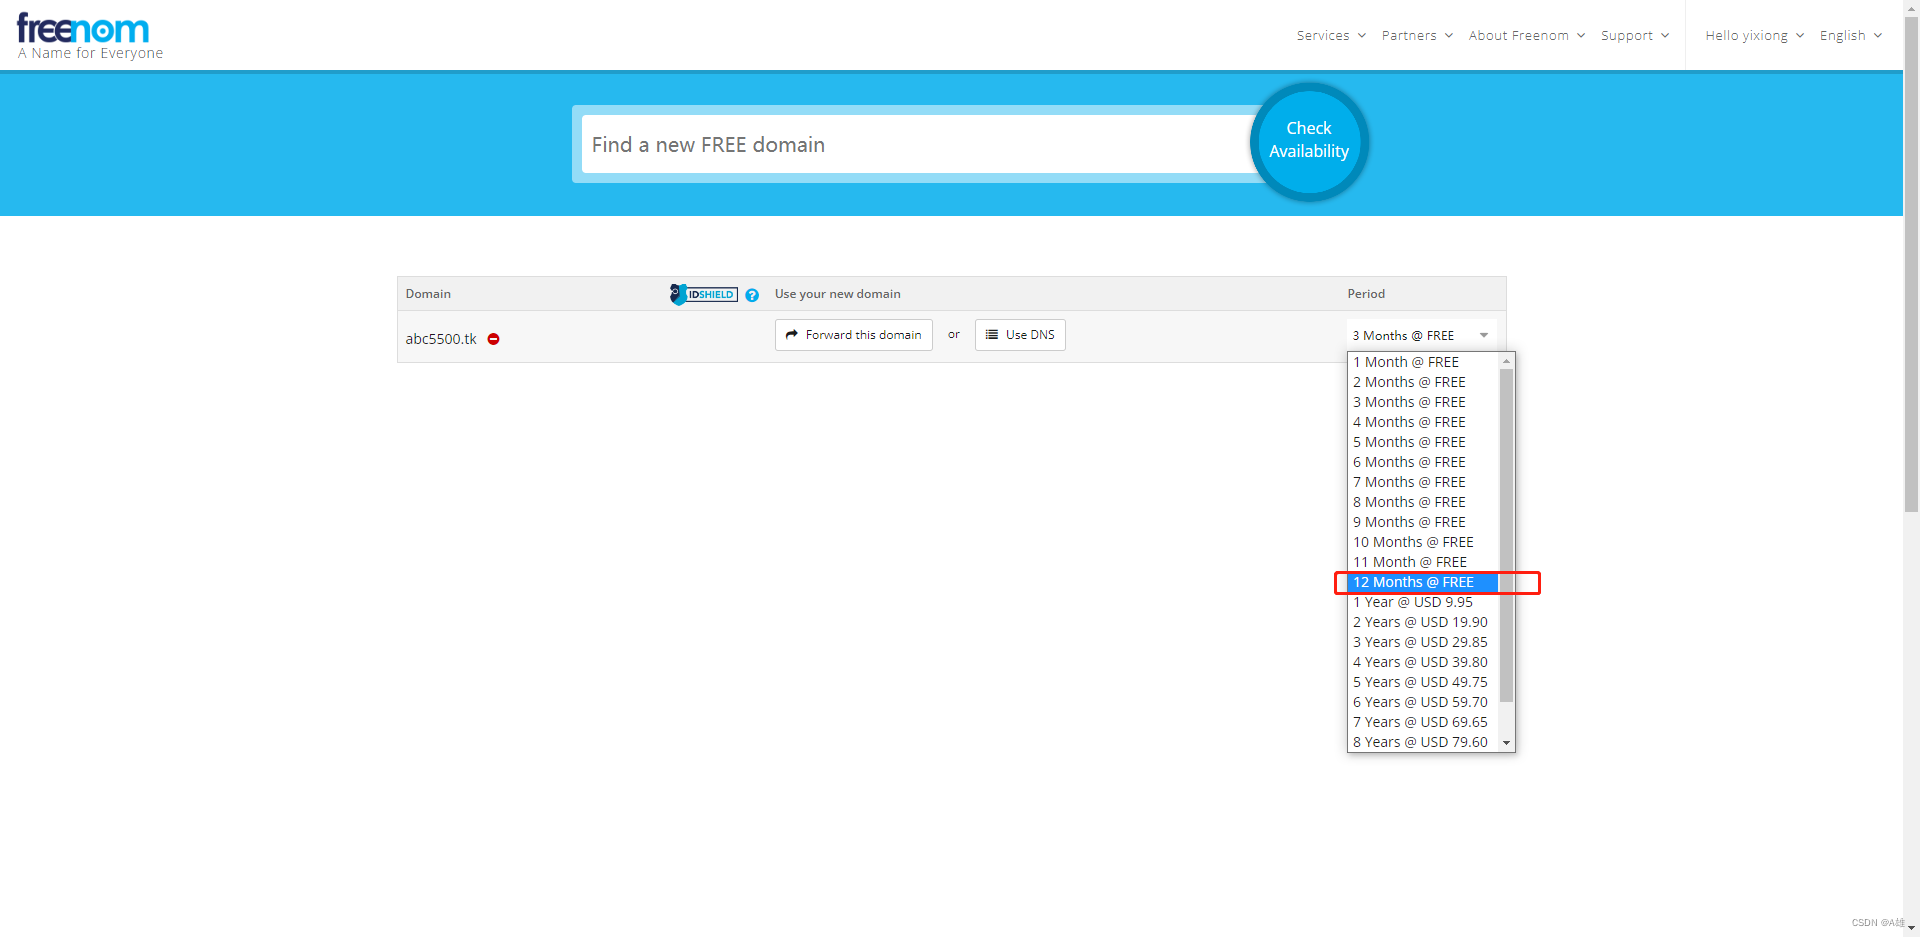The image size is (1920, 937).
Task: Select 7 Years @ USD 69.65
Action: [x=1424, y=722]
